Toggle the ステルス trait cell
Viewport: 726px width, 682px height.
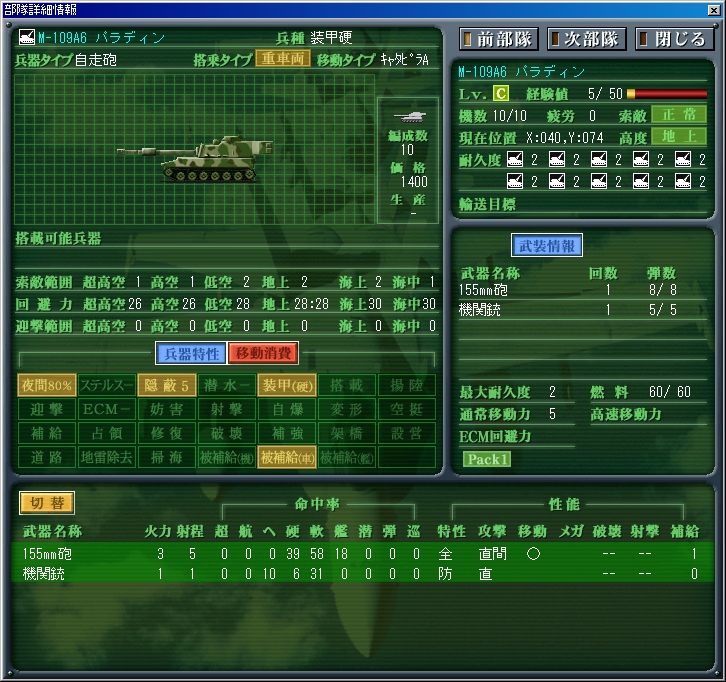pyautogui.click(x=107, y=385)
